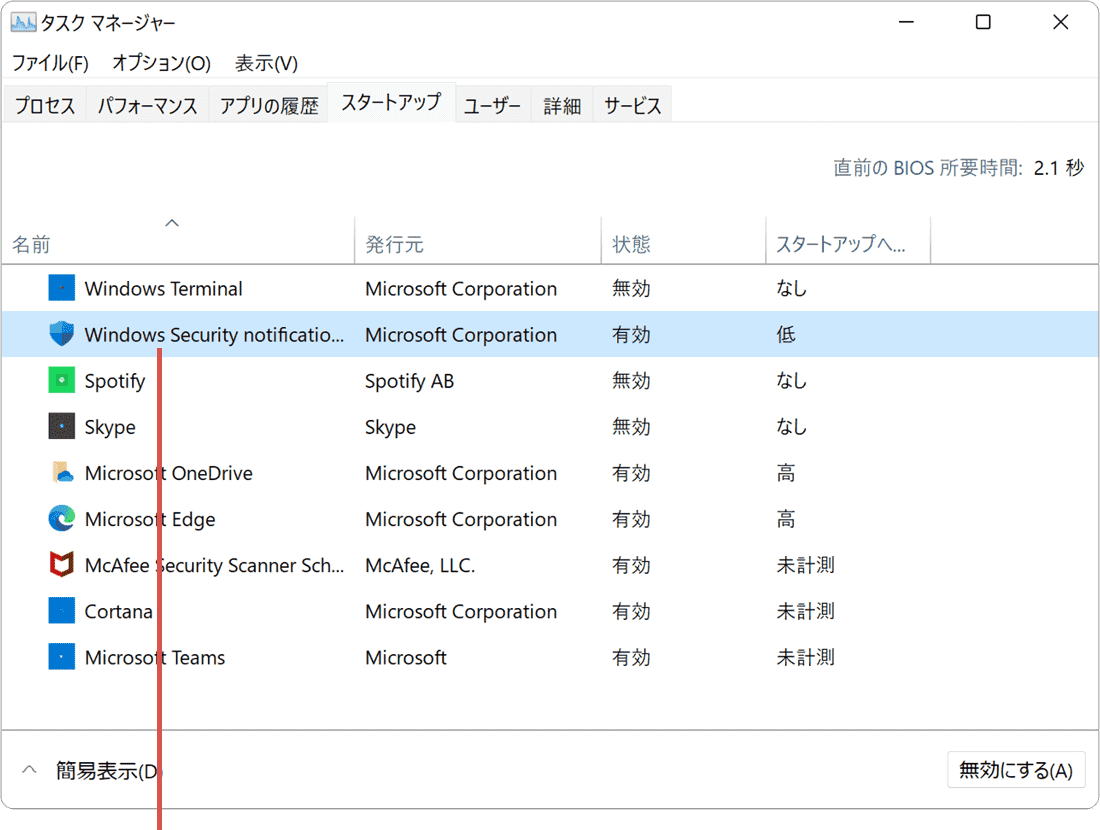Click the Microsoft OneDrive cloud icon
Screen dimensions: 1100x830
click(62, 472)
